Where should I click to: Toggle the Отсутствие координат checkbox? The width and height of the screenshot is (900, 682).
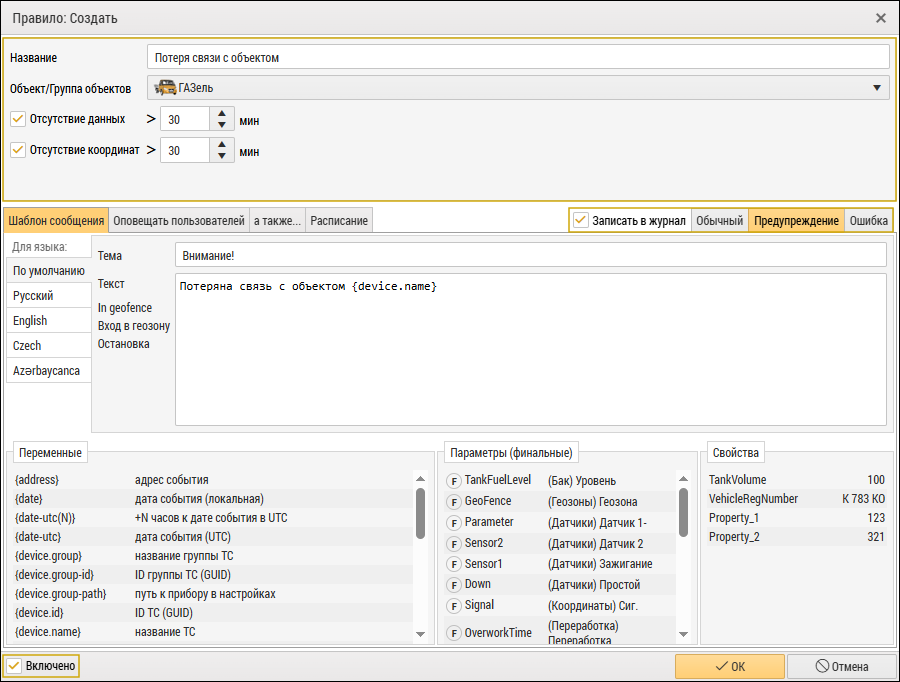pyautogui.click(x=18, y=150)
